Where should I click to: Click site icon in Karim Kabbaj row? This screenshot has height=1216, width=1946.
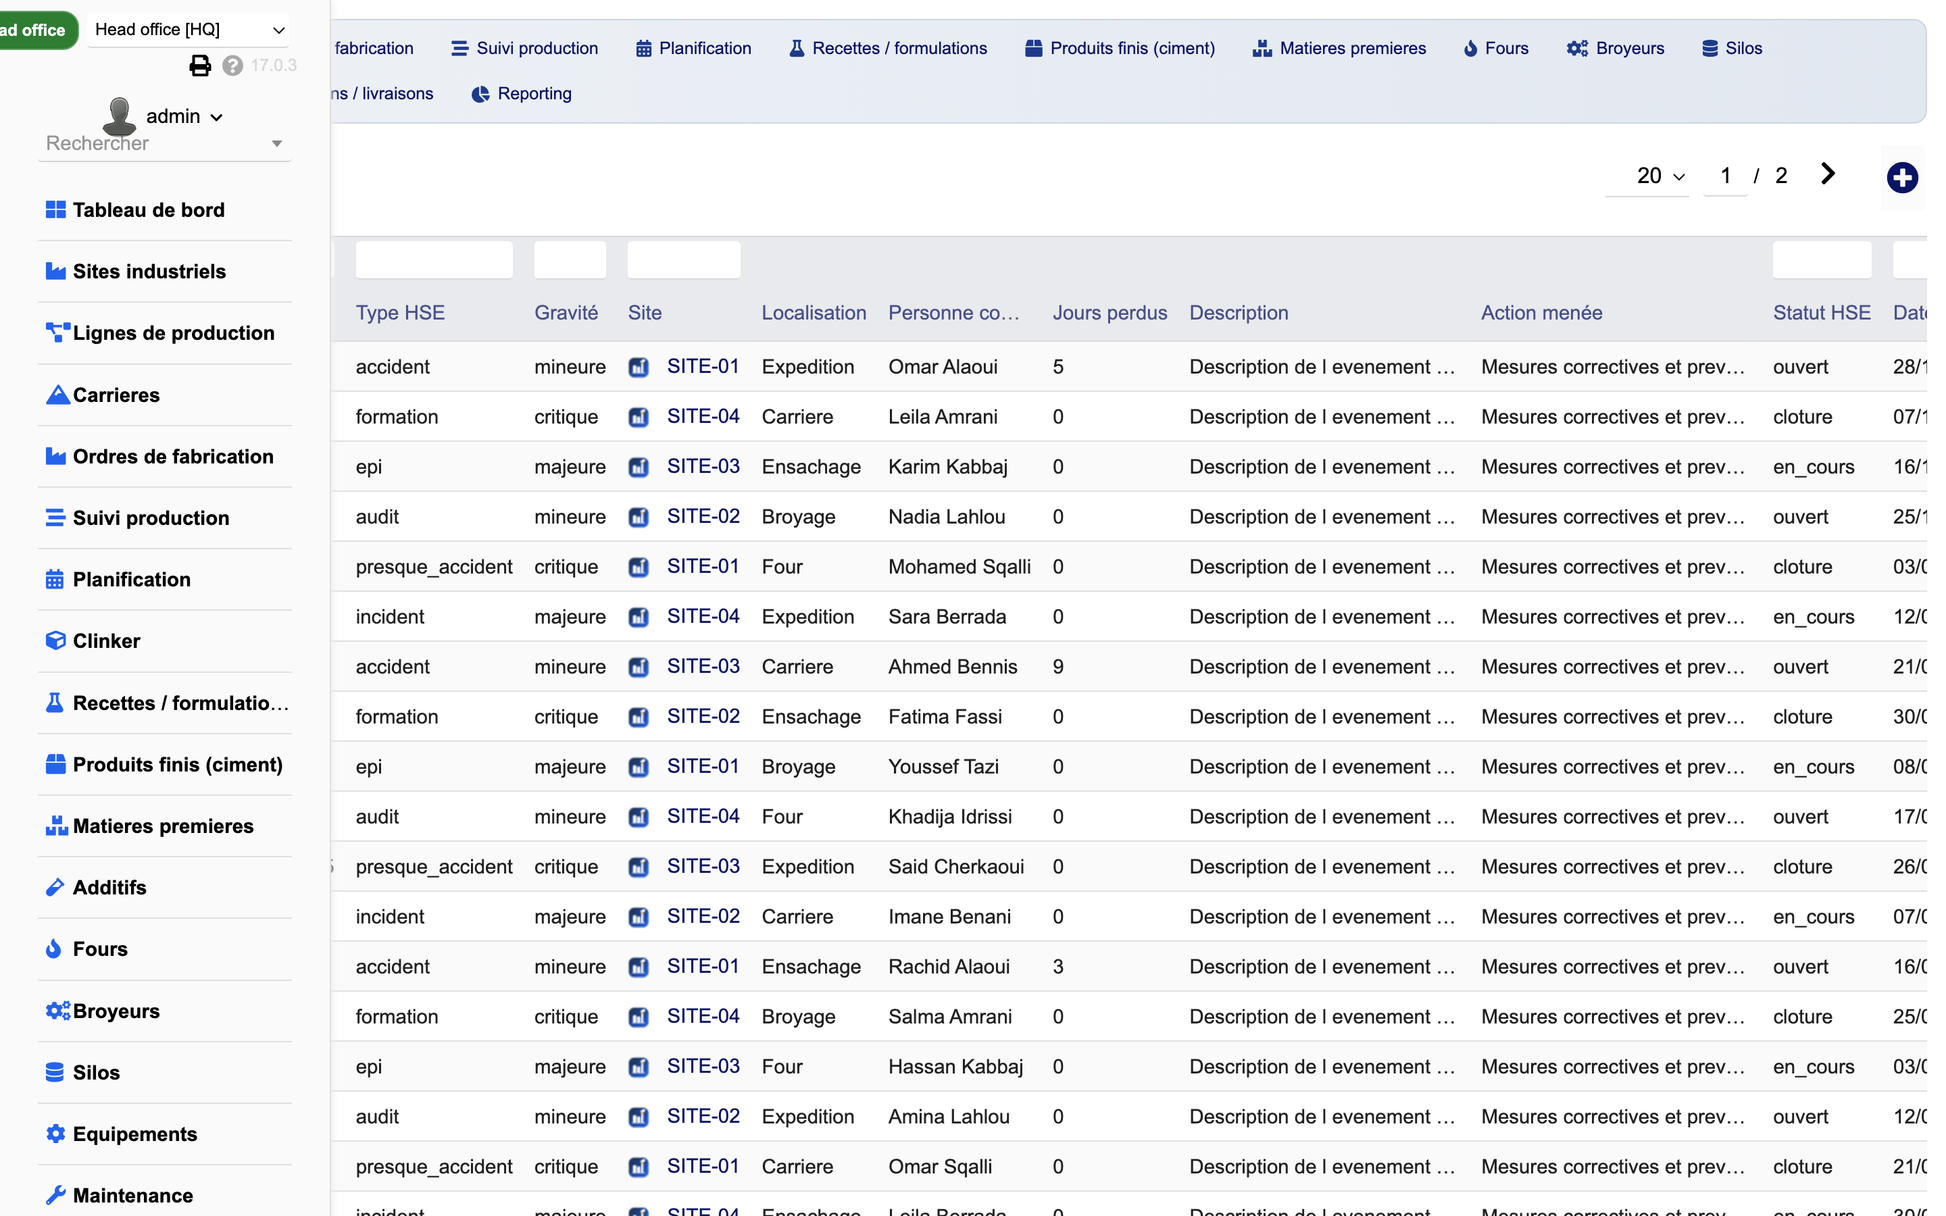point(638,467)
